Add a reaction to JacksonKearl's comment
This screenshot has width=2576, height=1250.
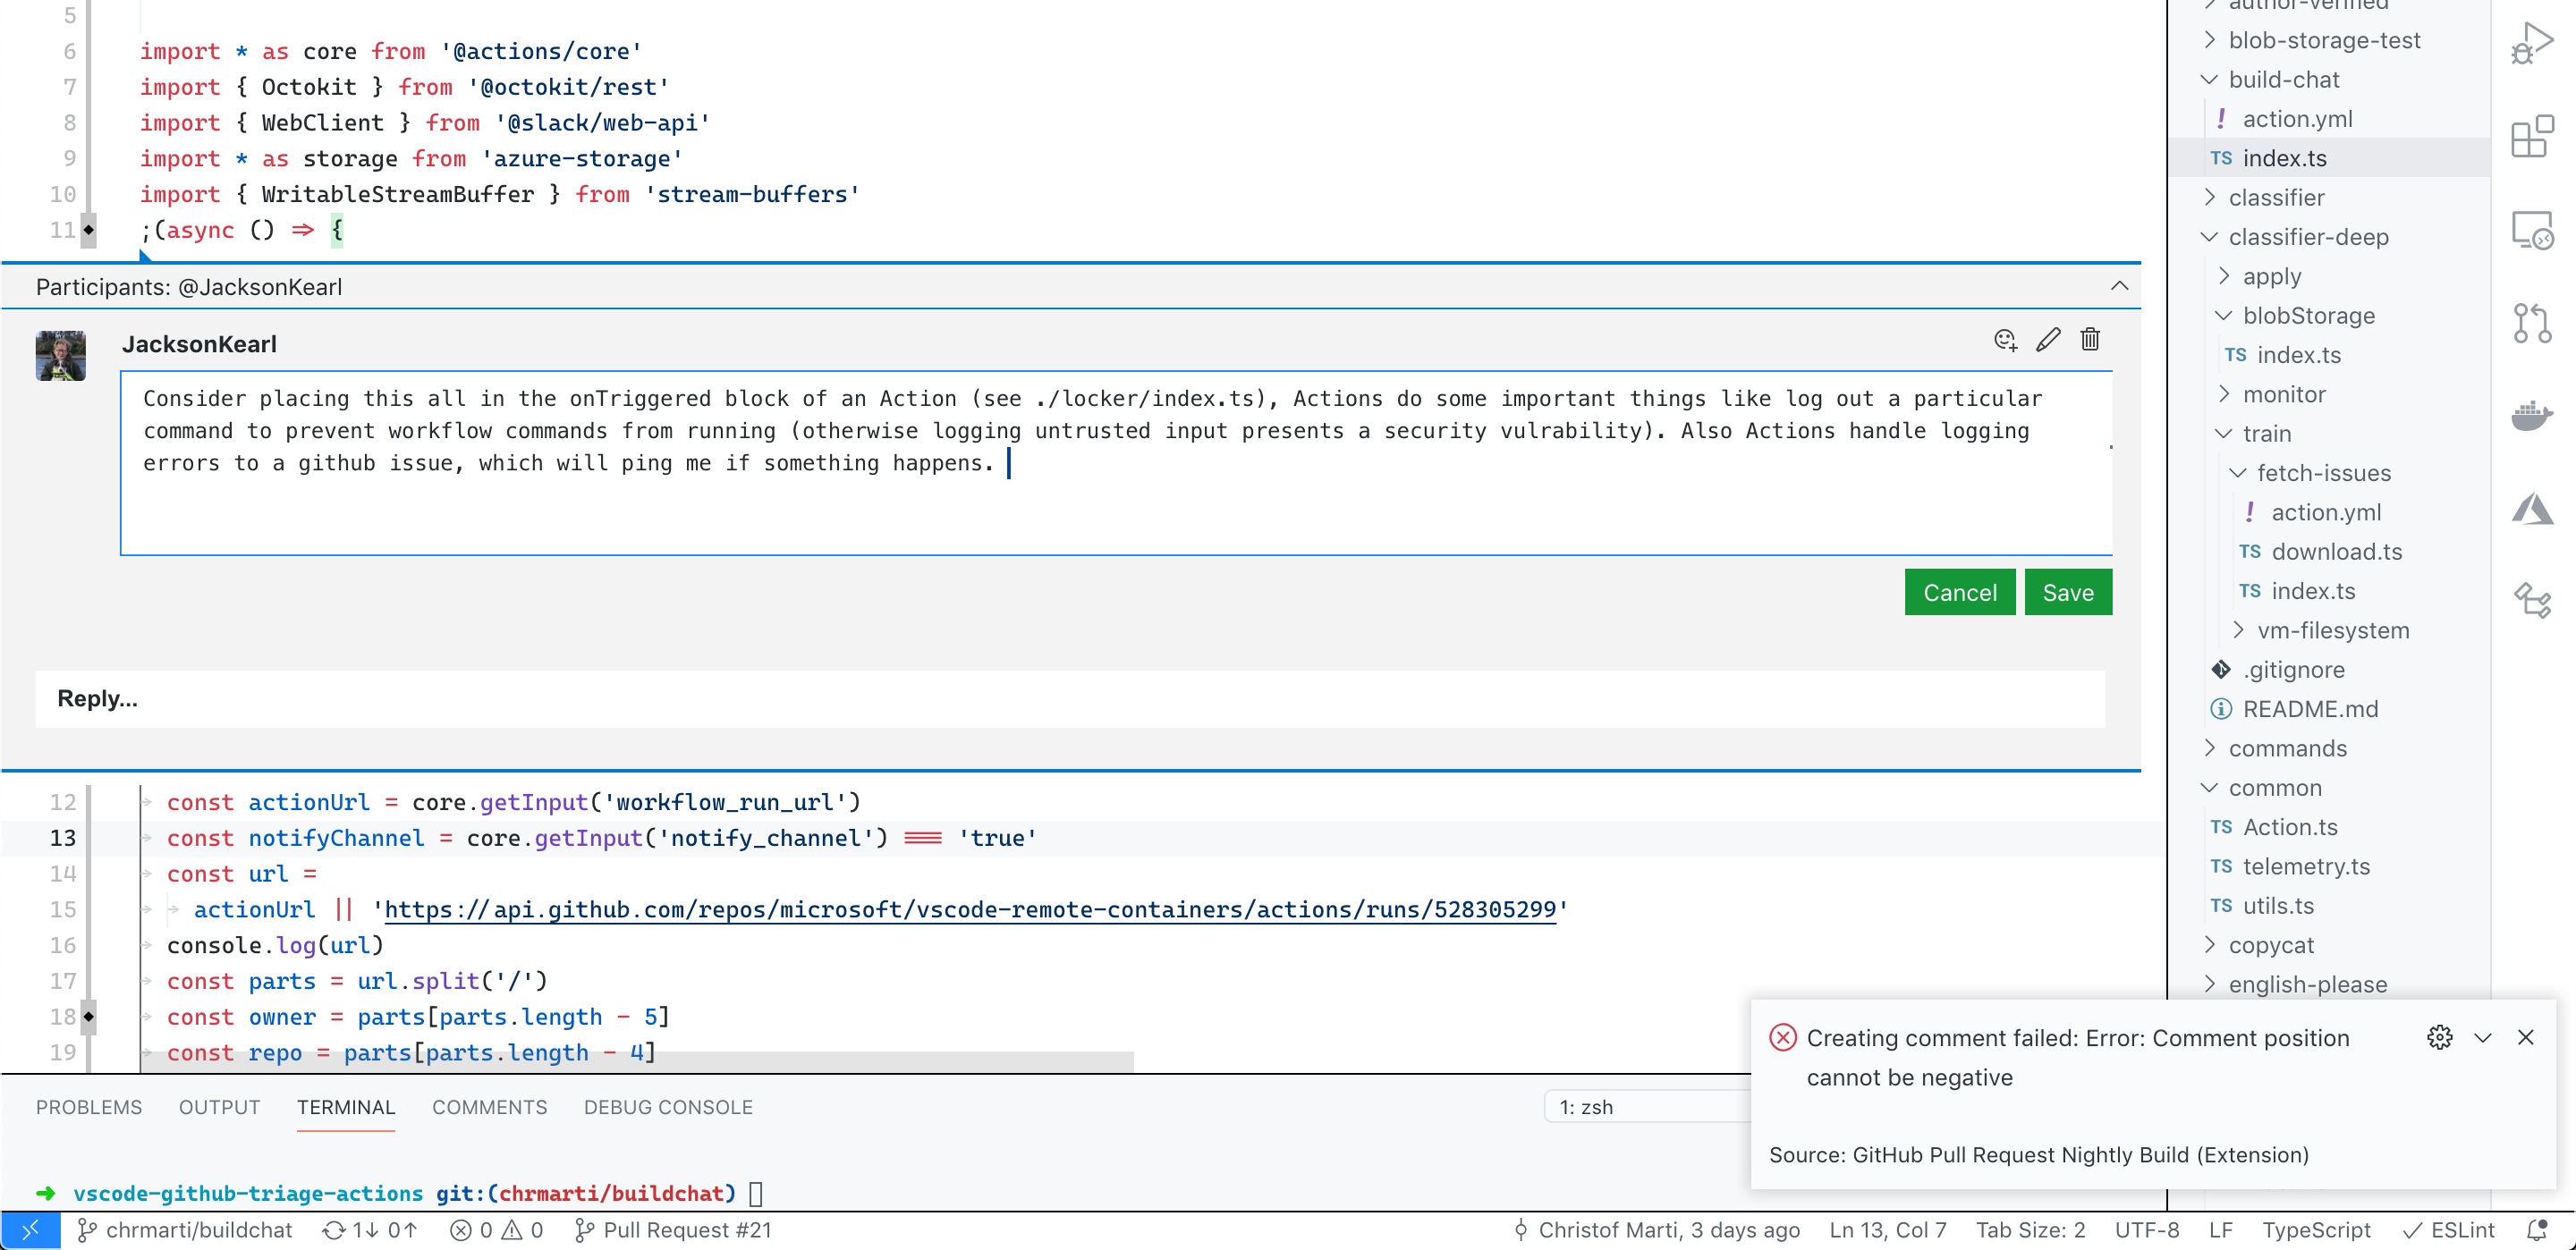pos(2006,340)
